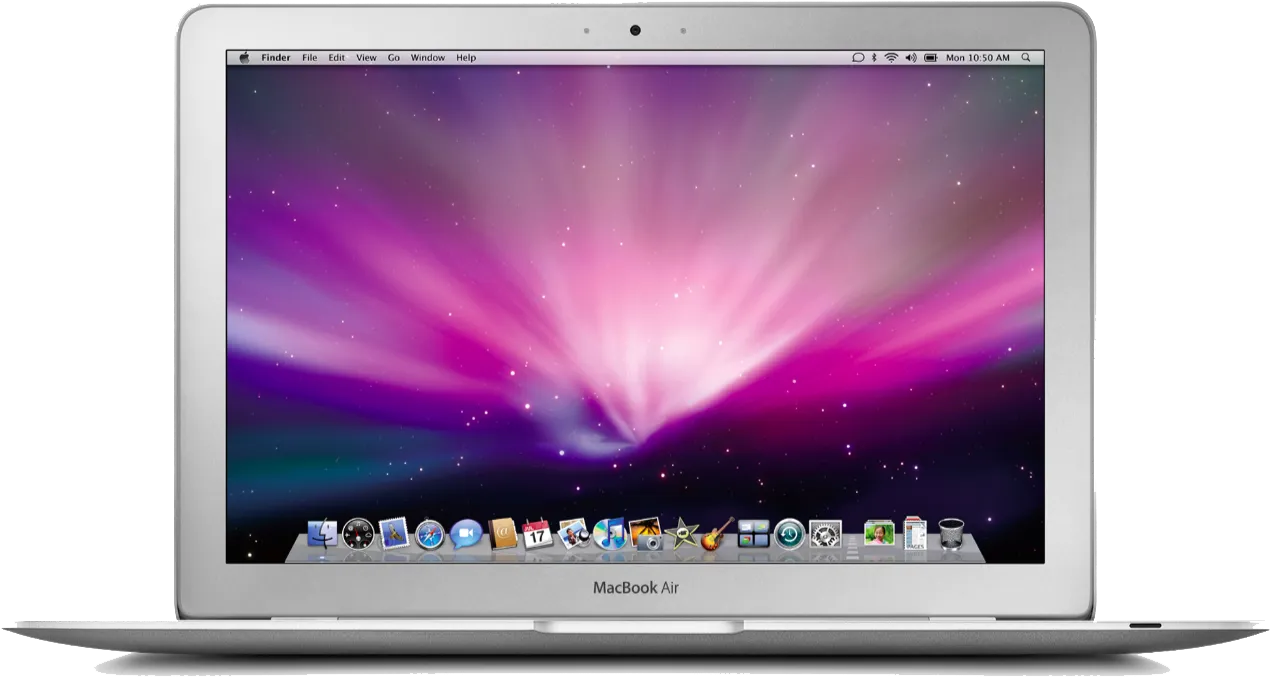1270x677 pixels.
Task: Launch iChat from the Dock
Action: click(x=465, y=535)
